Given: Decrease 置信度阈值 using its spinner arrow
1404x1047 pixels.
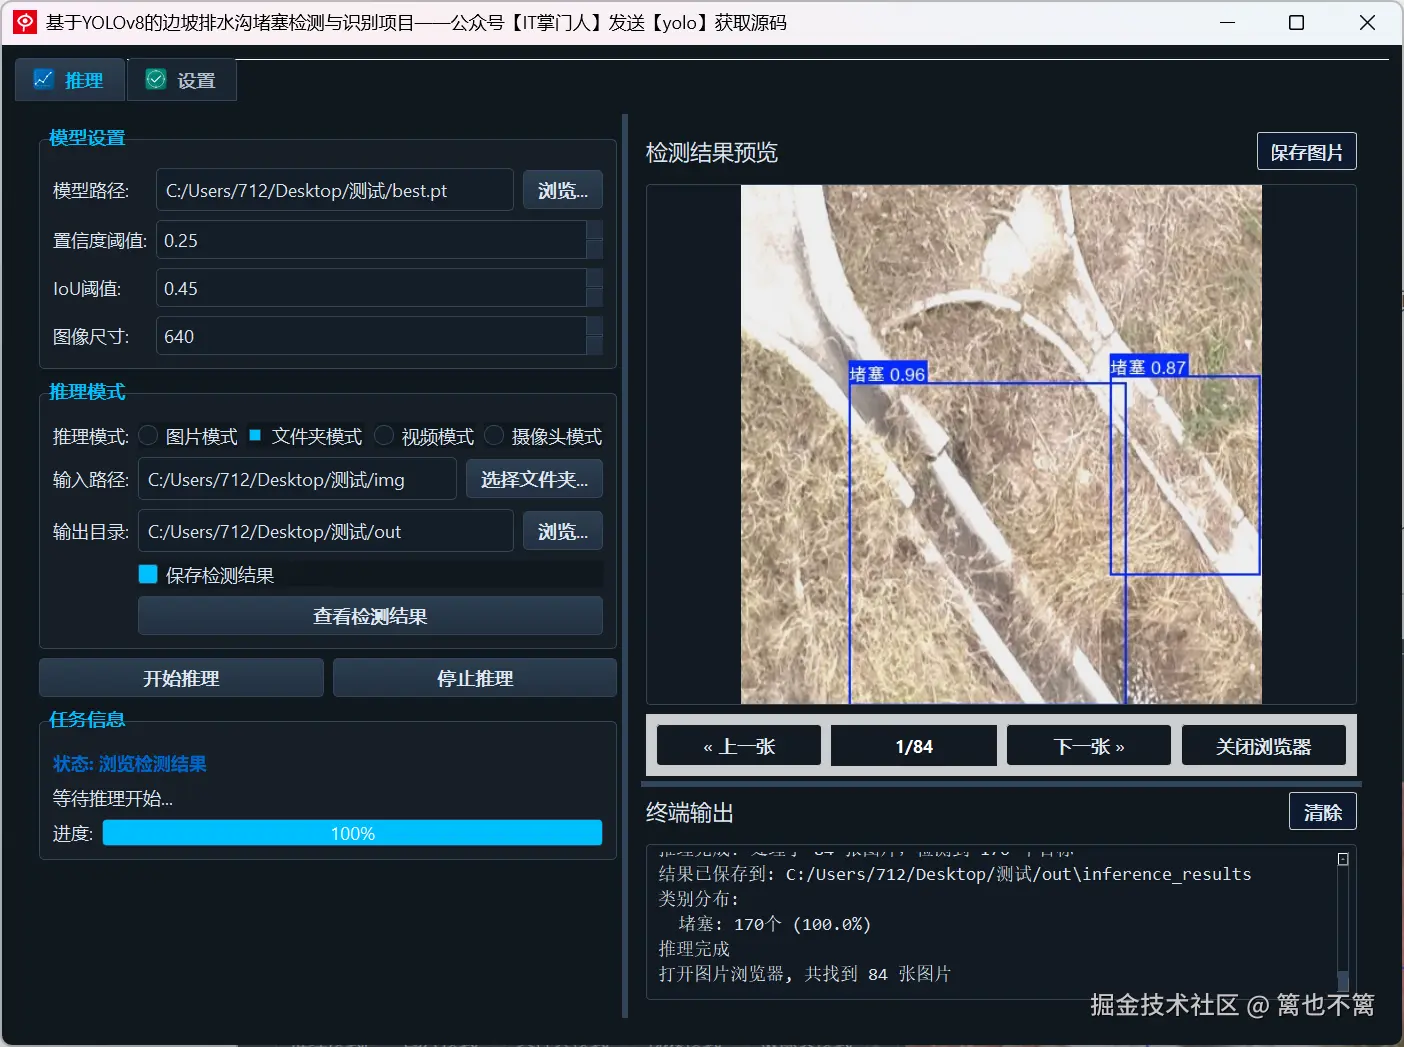Looking at the screenshot, I should click(595, 248).
